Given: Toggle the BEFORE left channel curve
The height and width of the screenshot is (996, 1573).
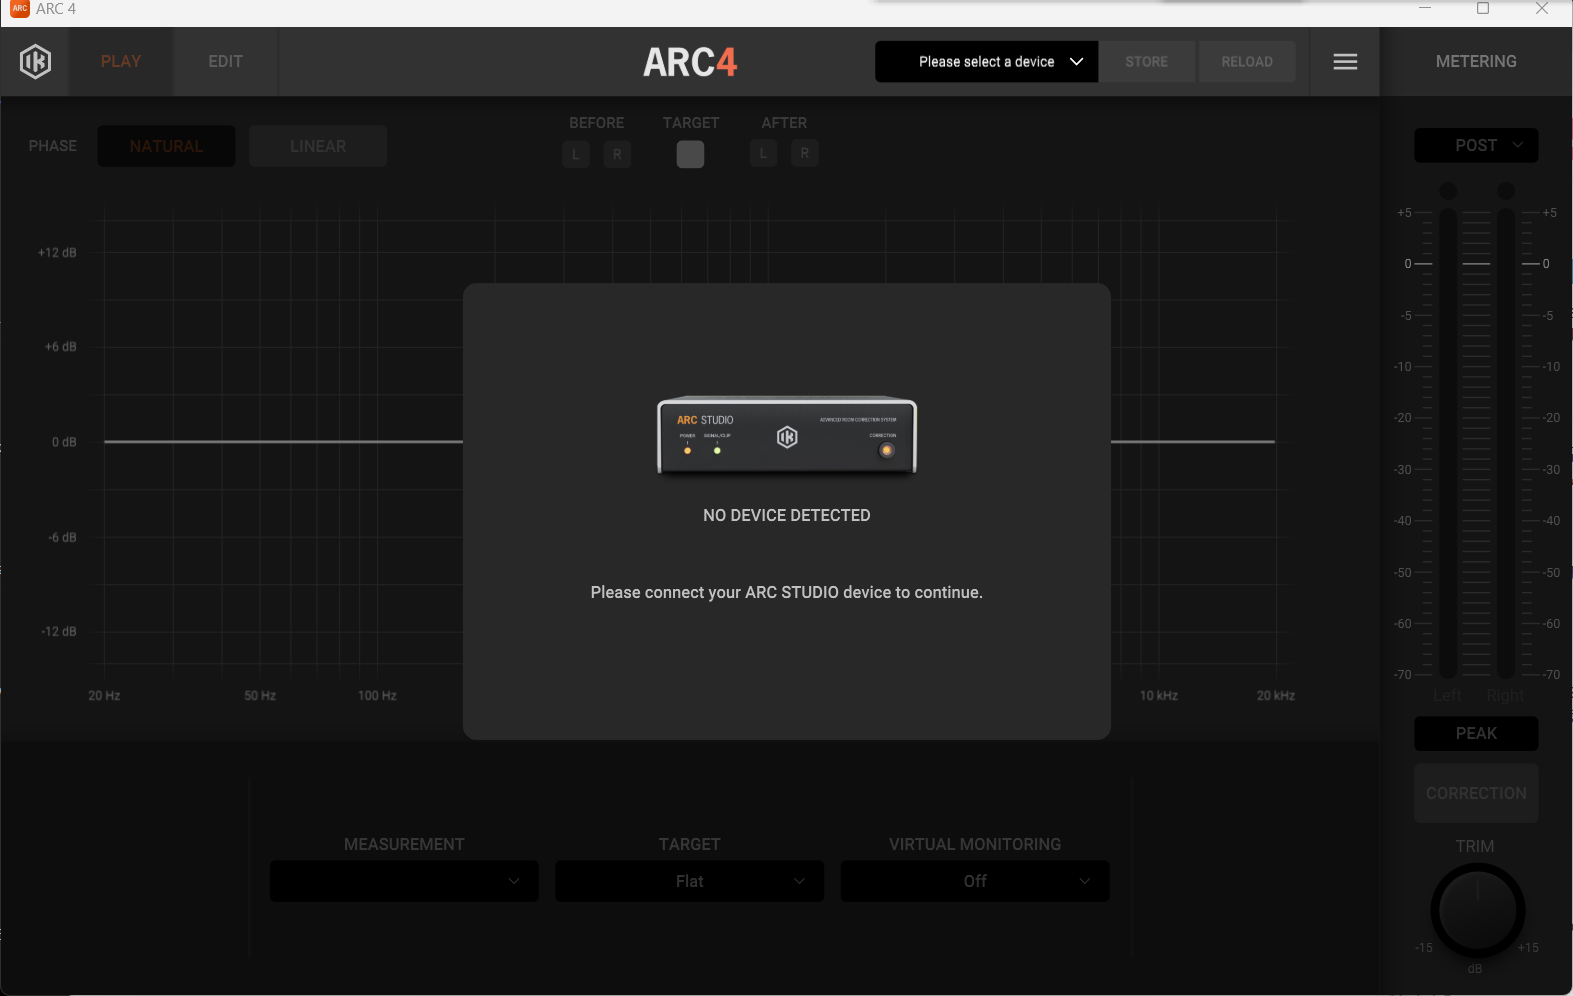Looking at the screenshot, I should click(x=576, y=154).
